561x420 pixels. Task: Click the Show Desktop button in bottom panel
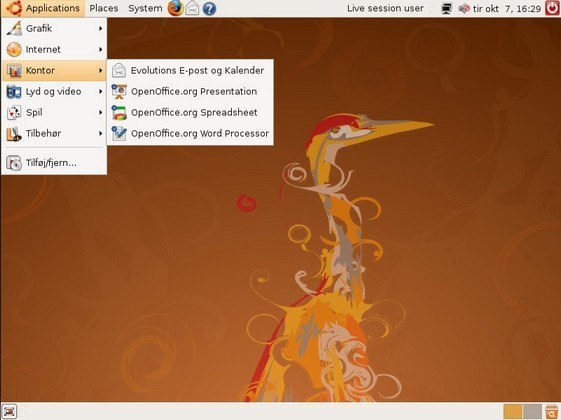click(x=9, y=411)
